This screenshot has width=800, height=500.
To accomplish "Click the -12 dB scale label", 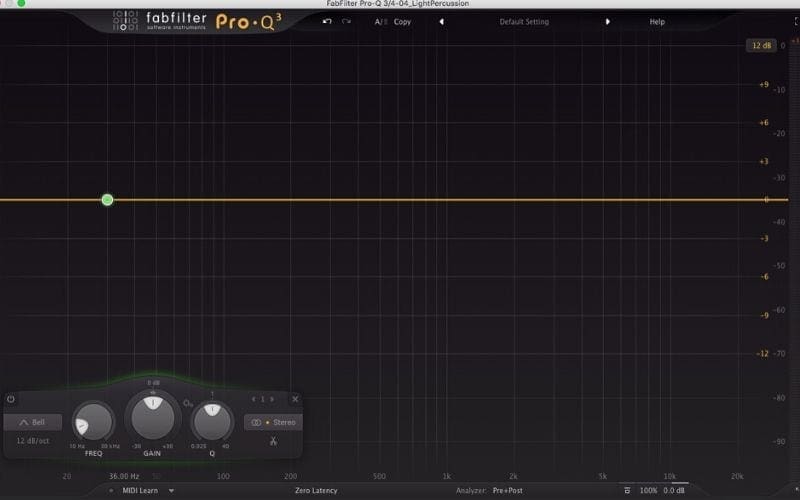I will point(762,354).
